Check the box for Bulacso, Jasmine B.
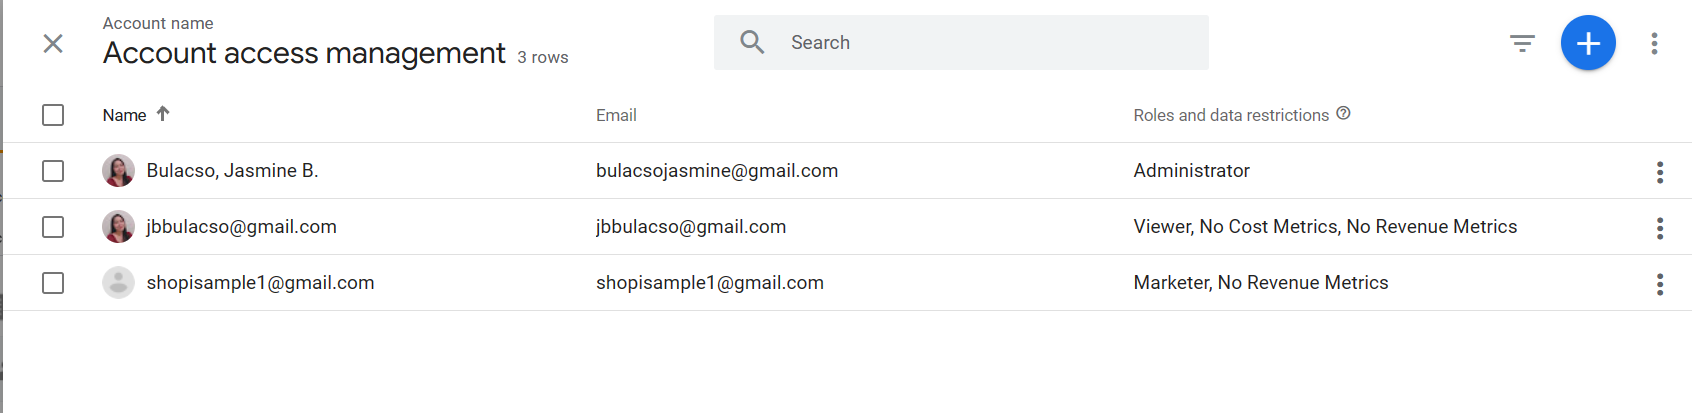The image size is (1692, 413). point(53,171)
